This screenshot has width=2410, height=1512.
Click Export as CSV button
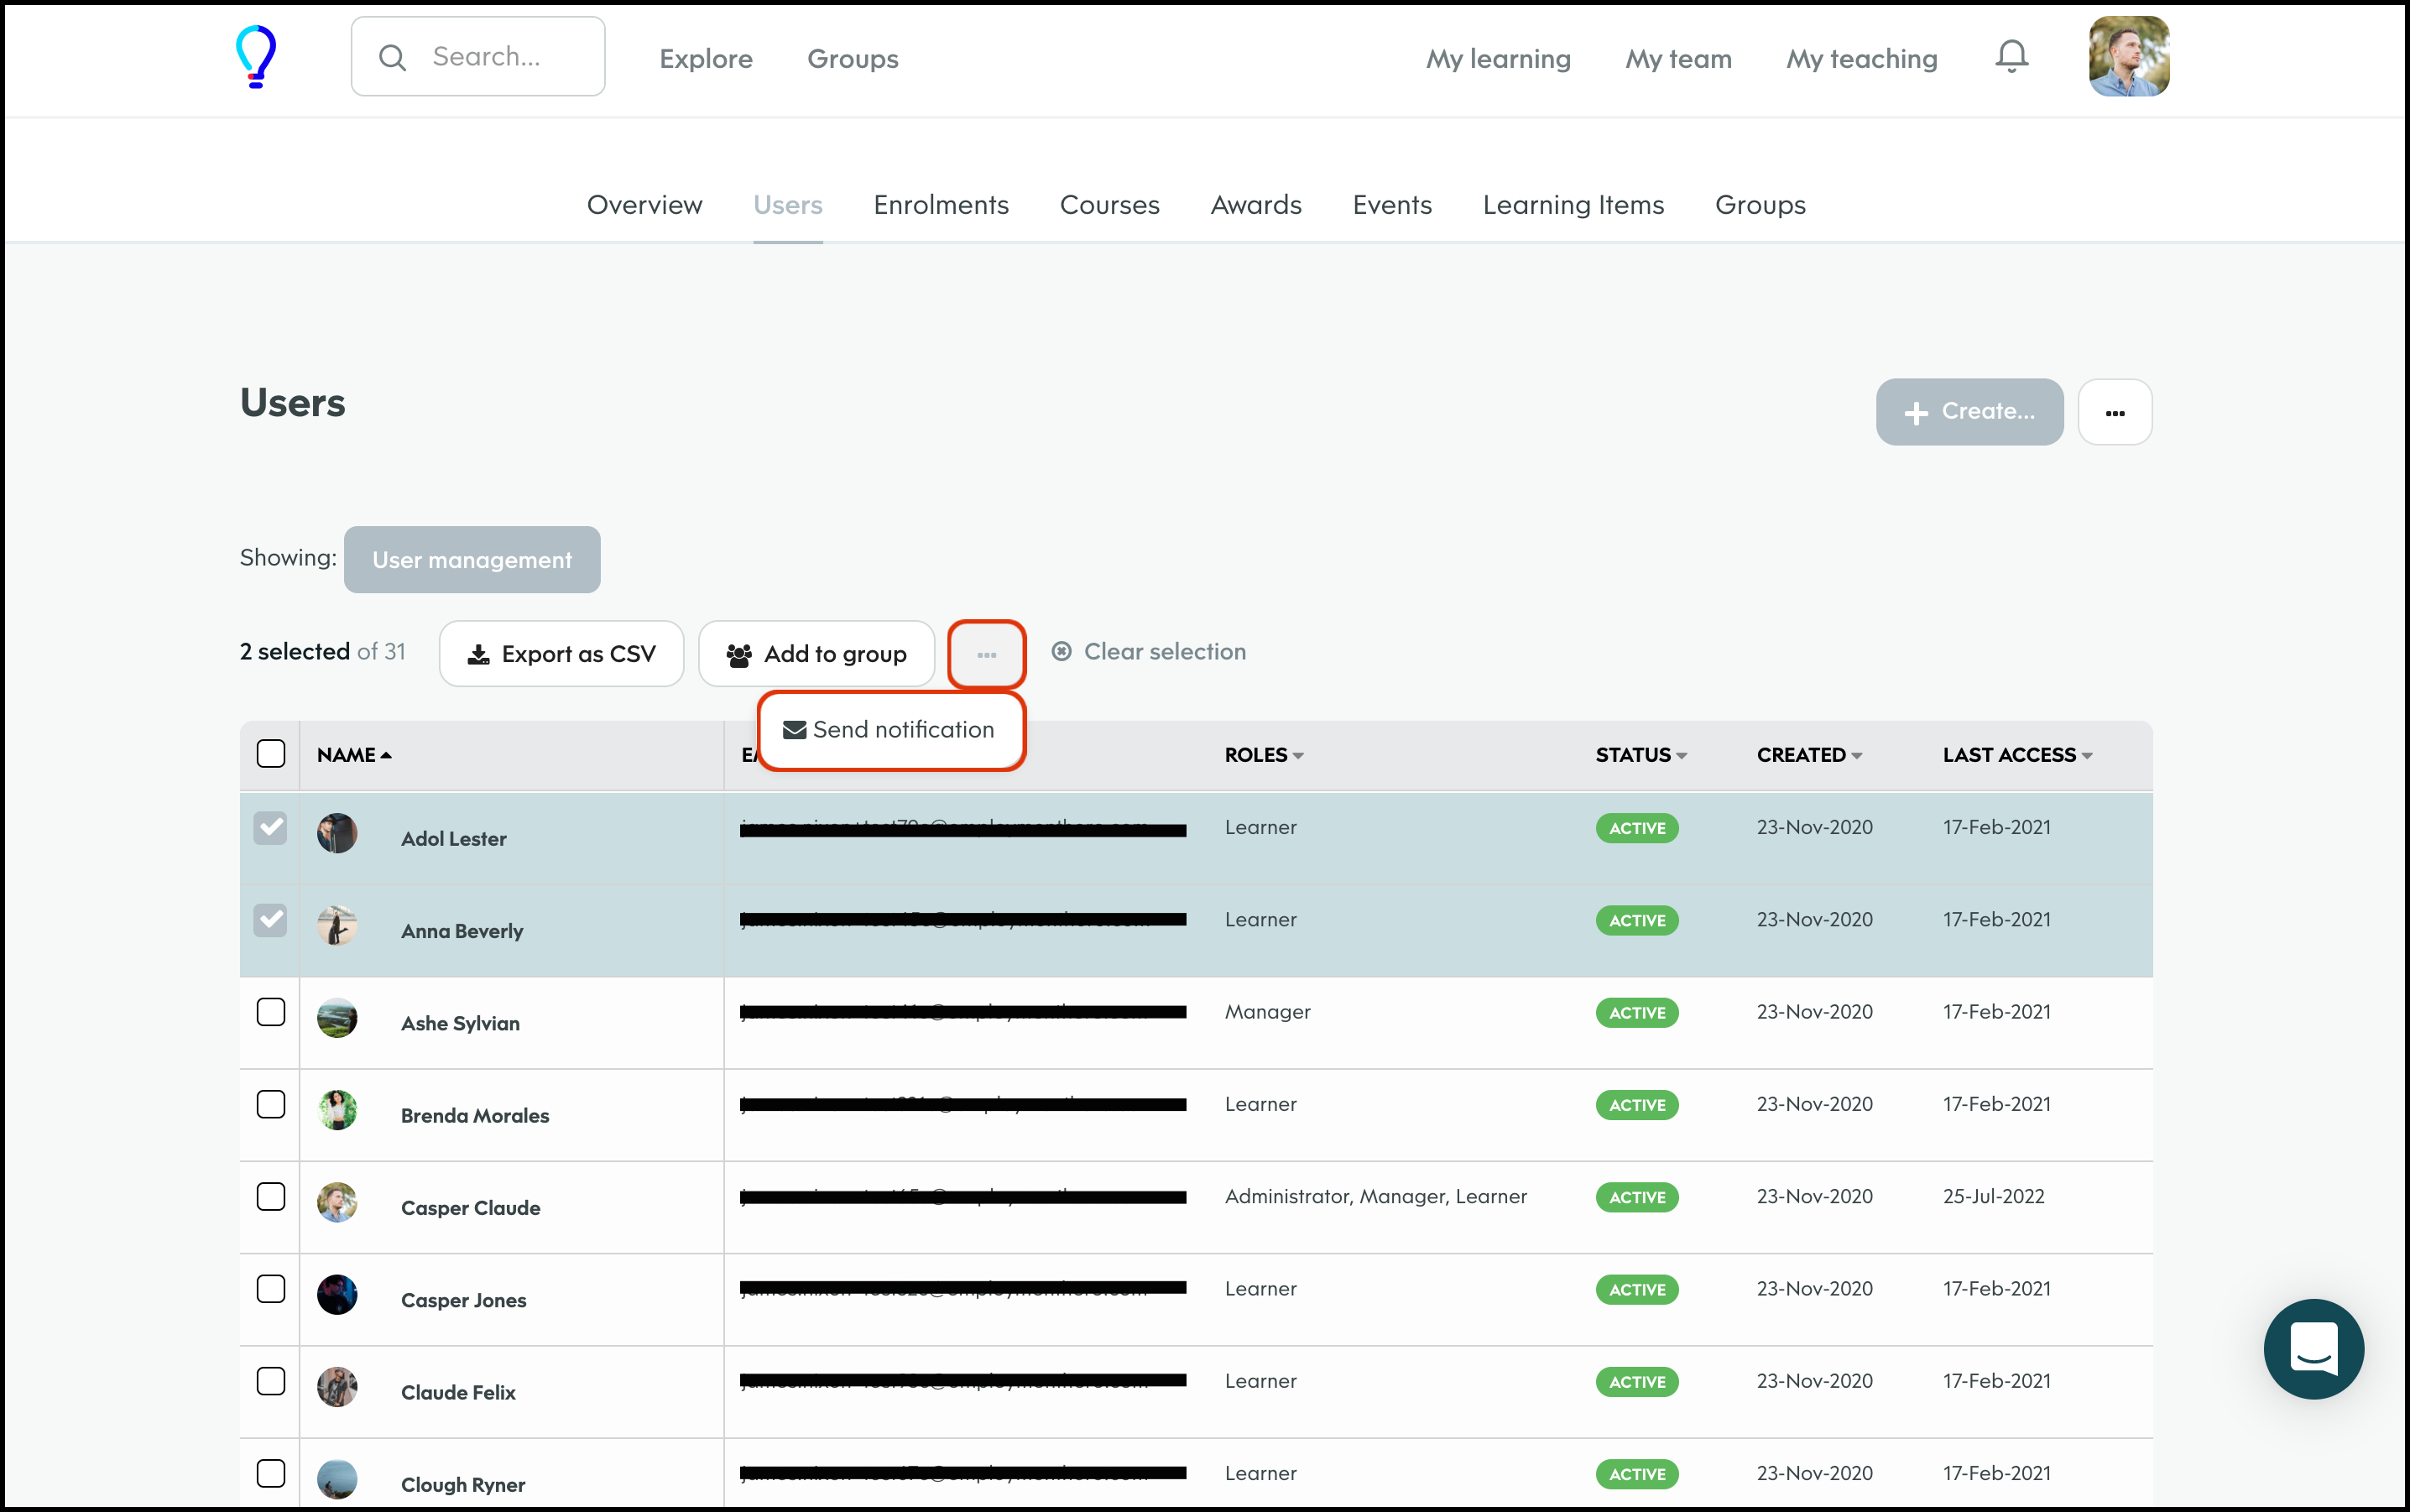561,654
